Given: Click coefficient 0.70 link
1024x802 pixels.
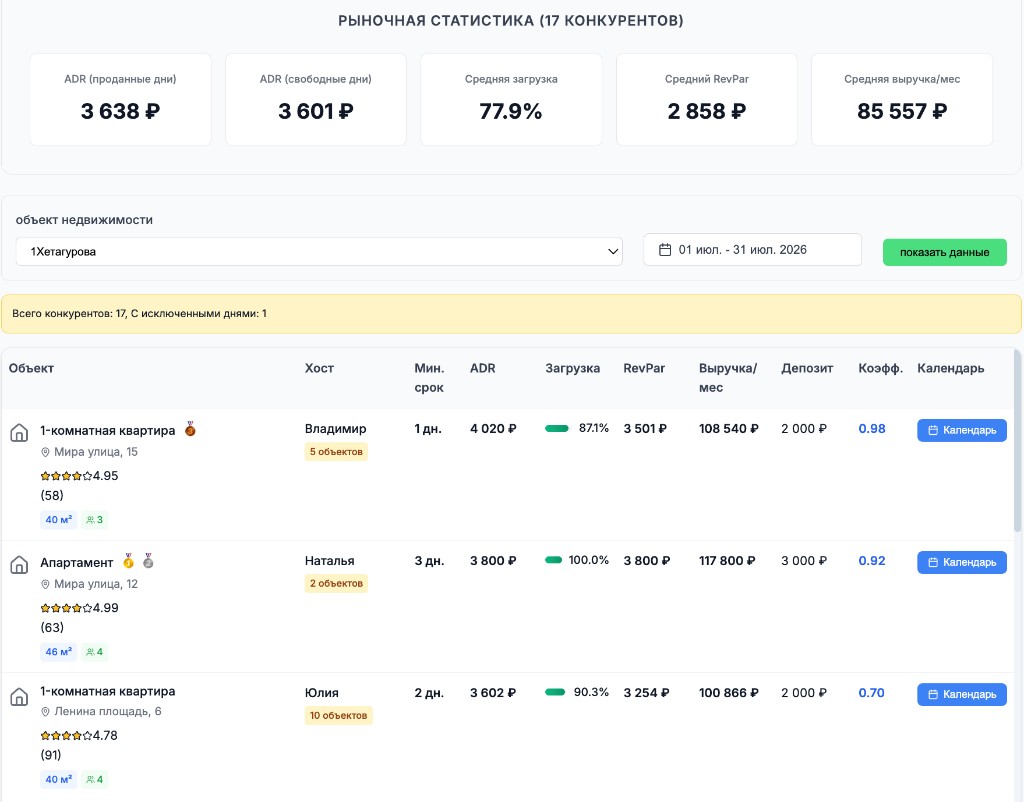Looking at the screenshot, I should [x=871, y=692].
